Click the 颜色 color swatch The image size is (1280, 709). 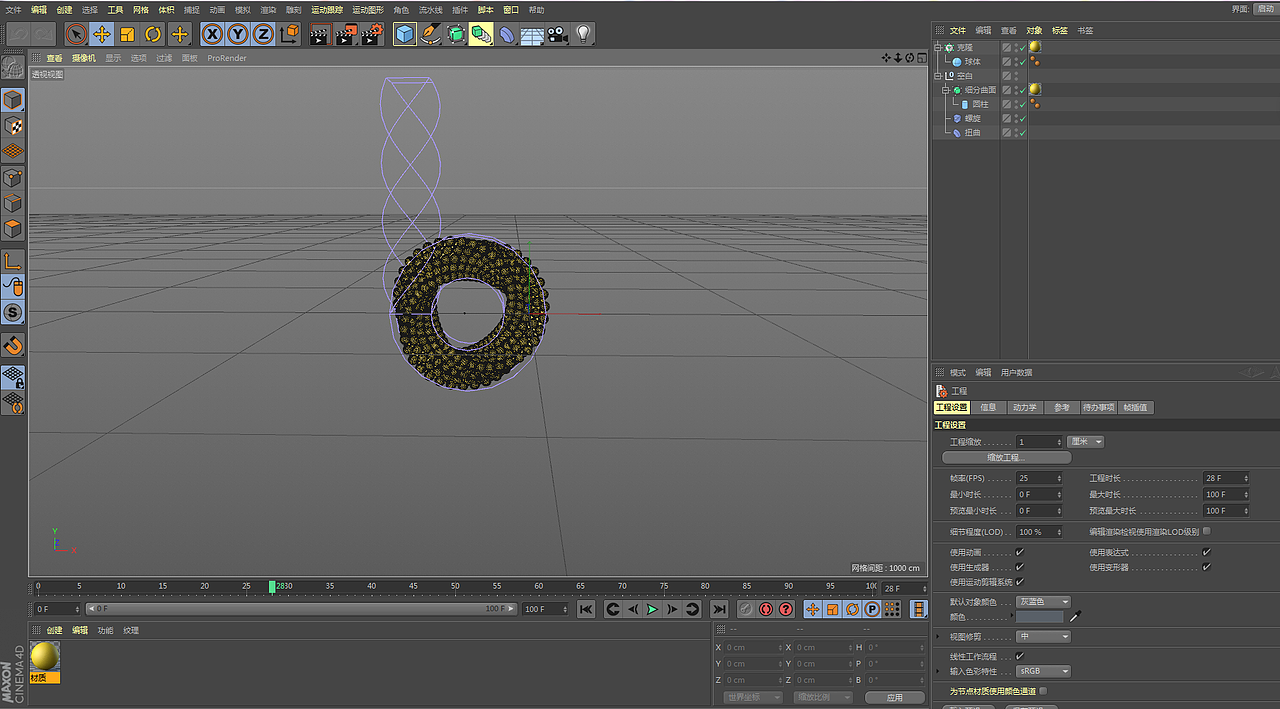(x=1040, y=617)
